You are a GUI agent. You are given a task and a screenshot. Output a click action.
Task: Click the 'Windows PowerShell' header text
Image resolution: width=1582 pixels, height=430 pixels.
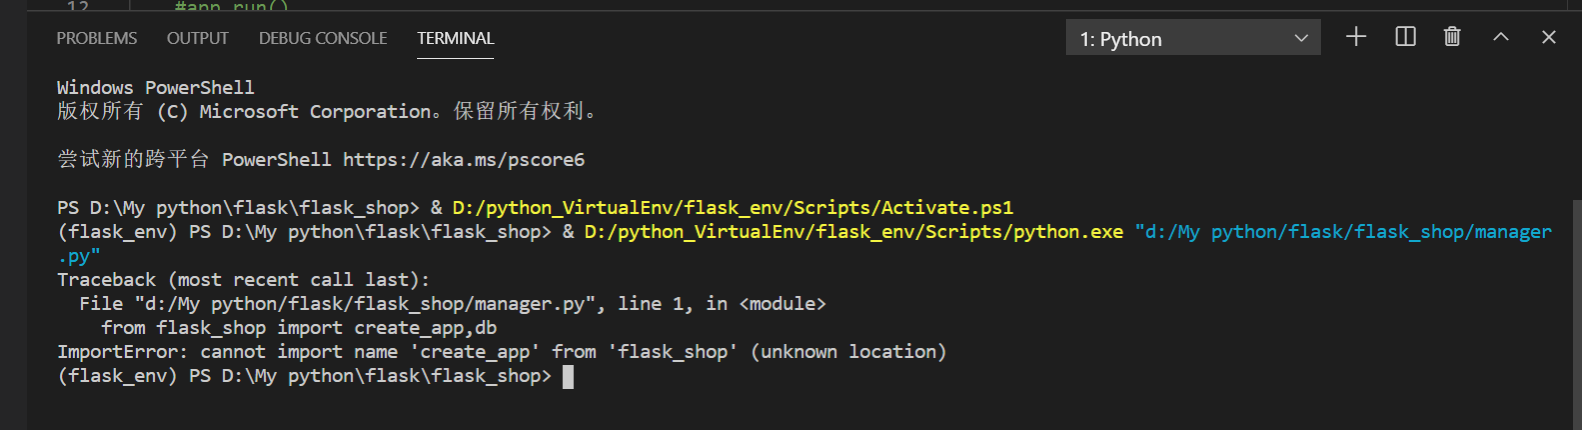[x=156, y=88]
